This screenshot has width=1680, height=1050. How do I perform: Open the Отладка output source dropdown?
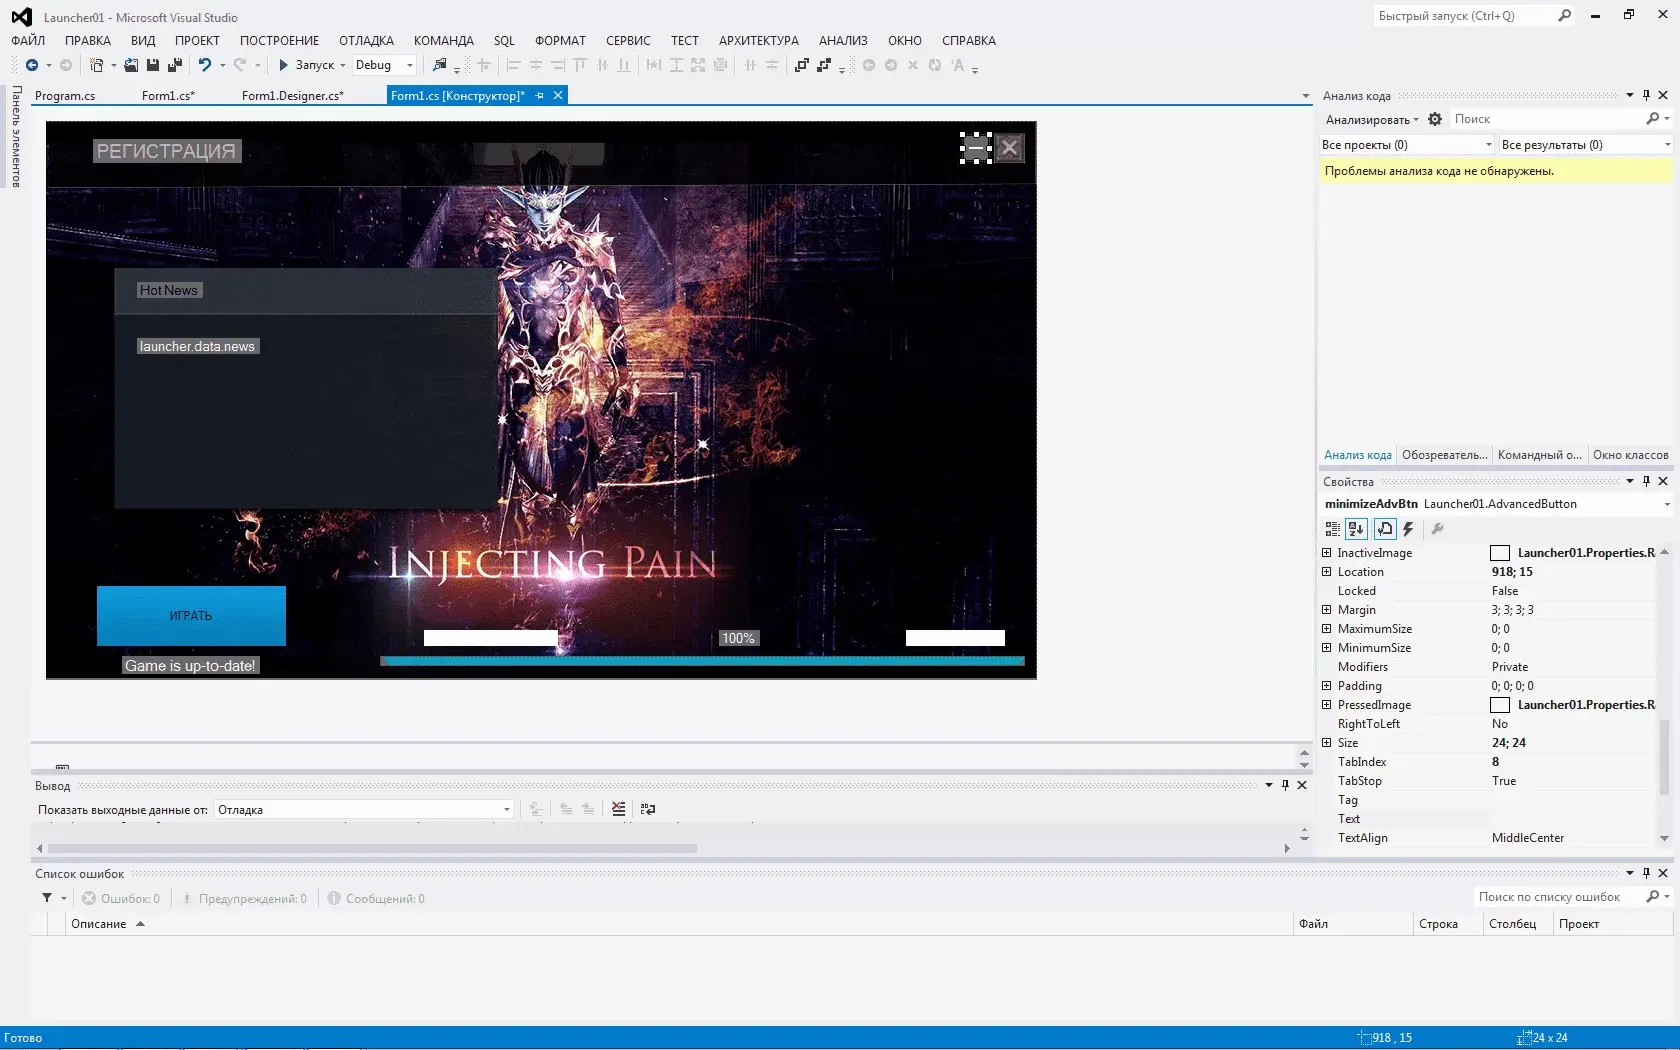coord(507,810)
